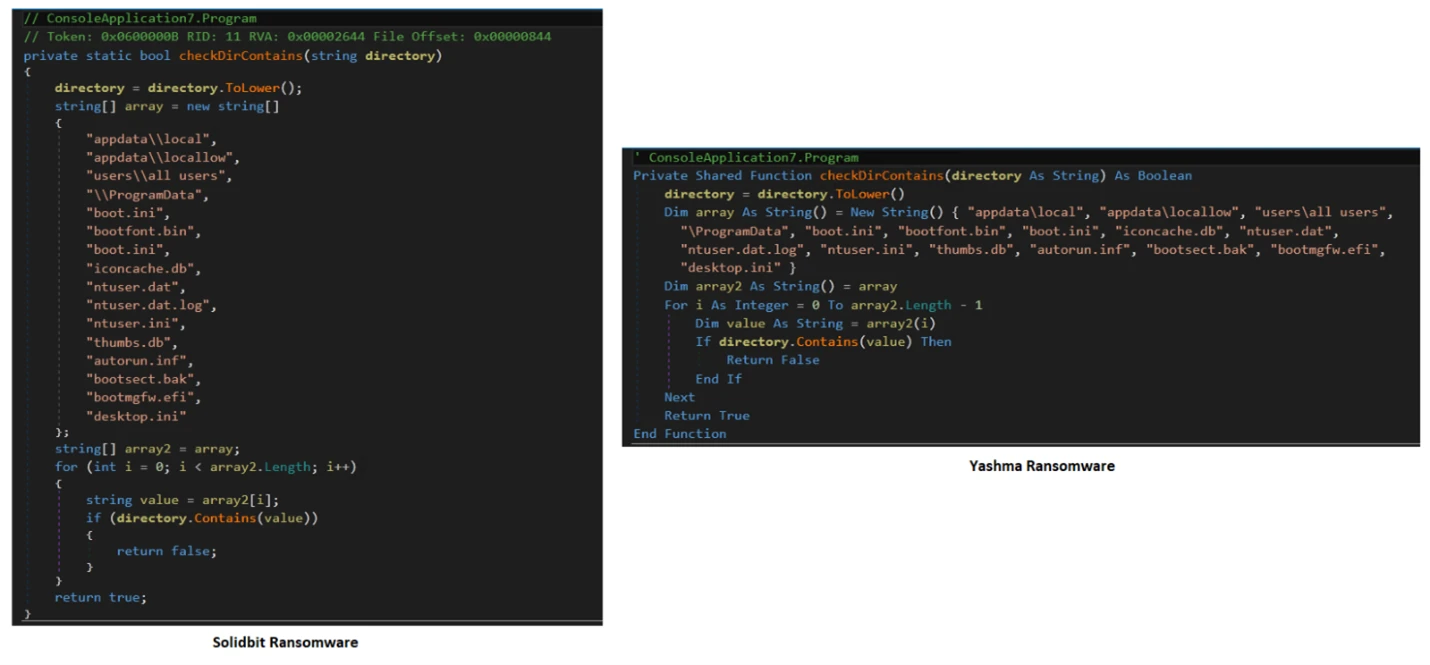Image resolution: width=1430 pixels, height=665 pixels.
Task: Click the "return false;" statement in C#
Action: coord(166,551)
